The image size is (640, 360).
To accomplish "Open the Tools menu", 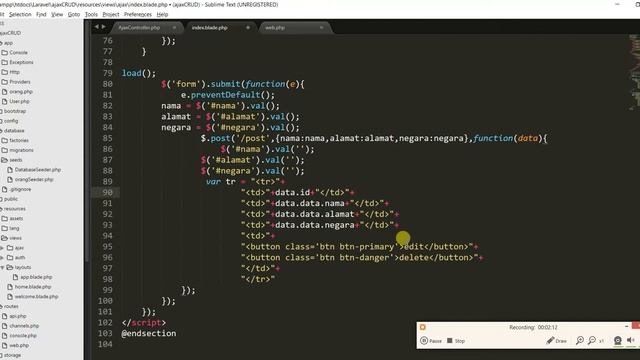I will [91, 14].
